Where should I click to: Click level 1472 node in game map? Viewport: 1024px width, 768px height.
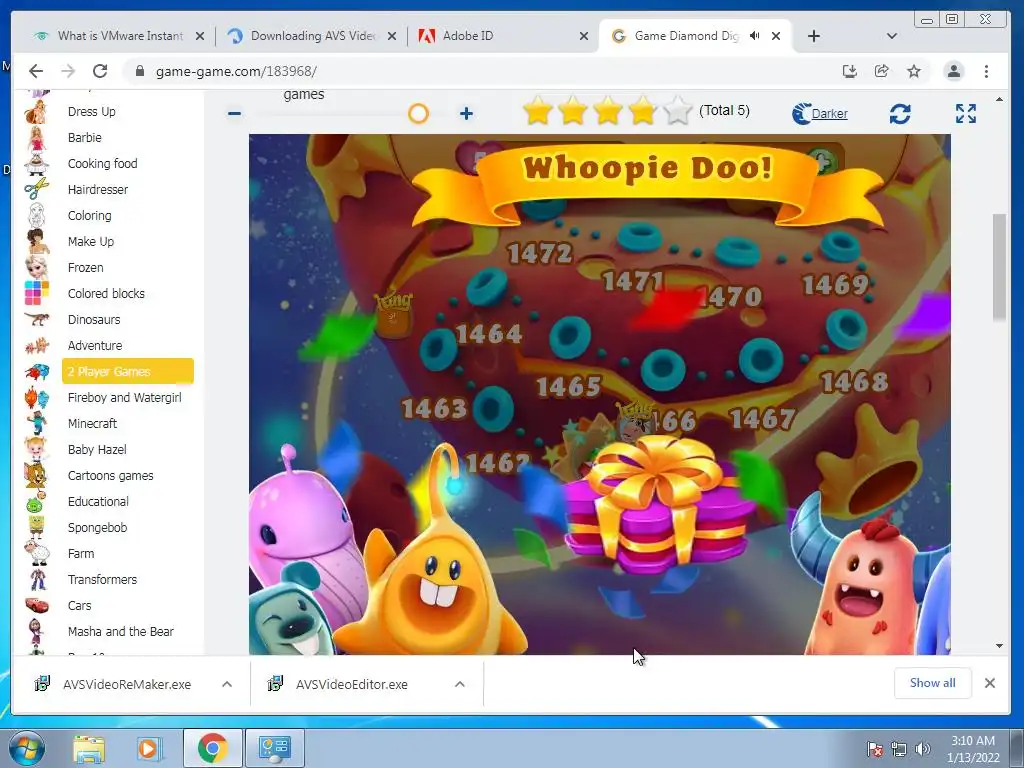tap(543, 210)
